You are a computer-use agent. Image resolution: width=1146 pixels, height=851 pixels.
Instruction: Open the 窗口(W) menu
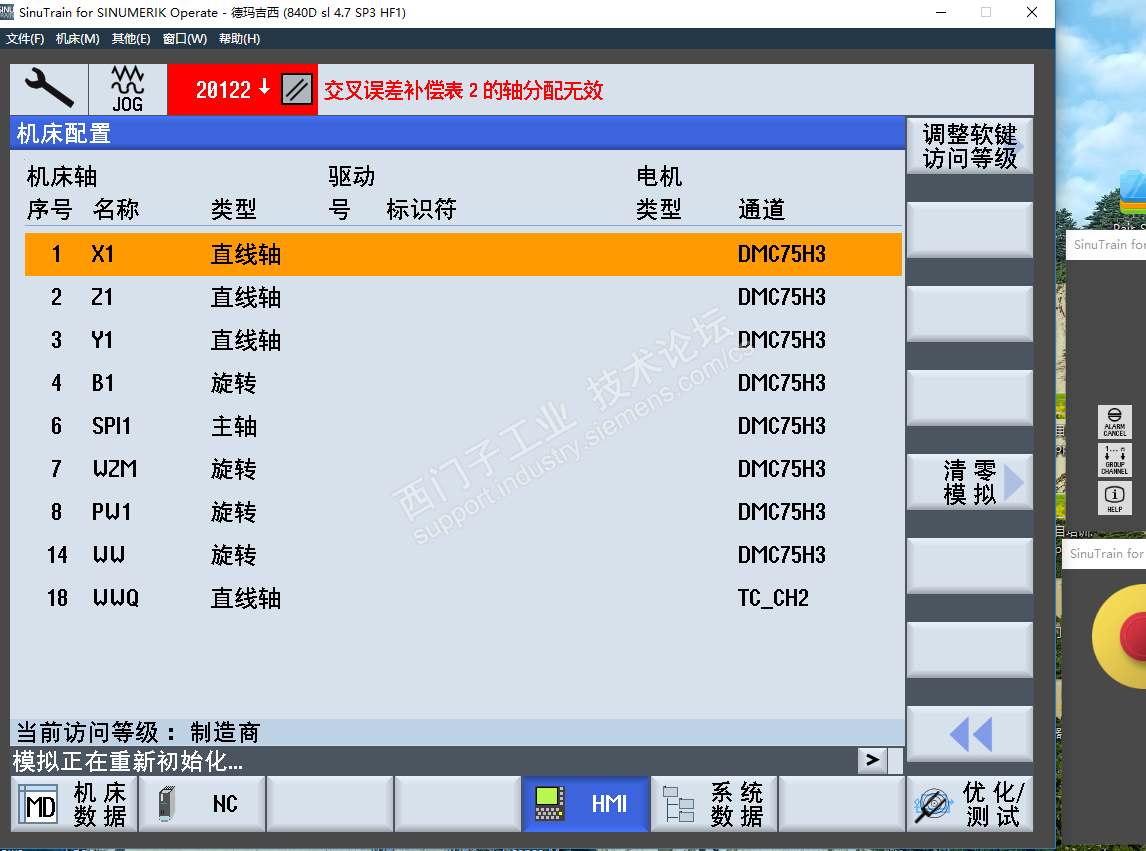pos(184,39)
